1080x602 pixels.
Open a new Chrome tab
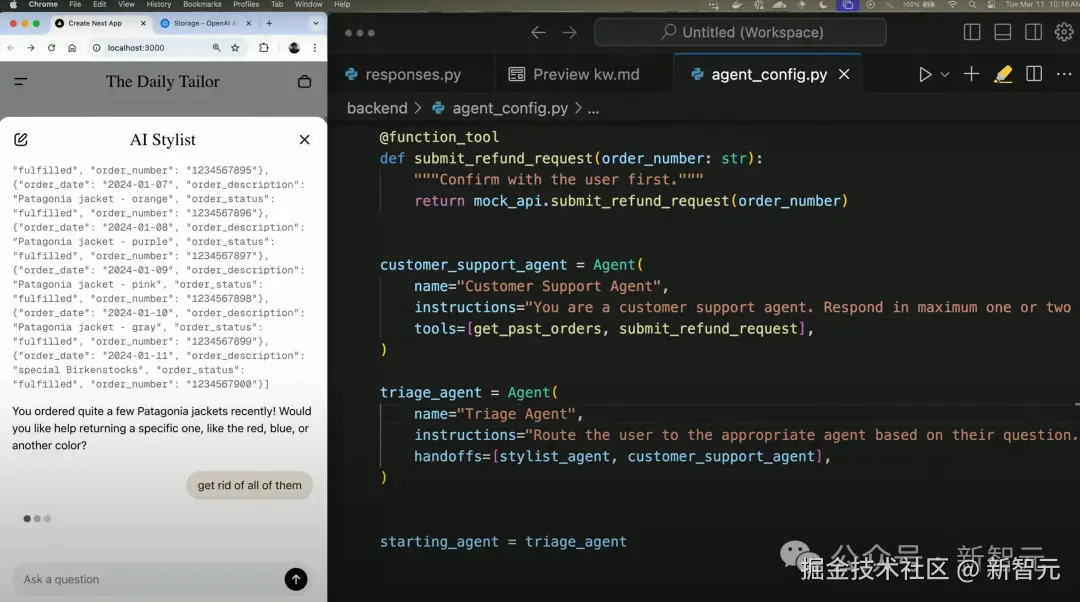pos(269,23)
